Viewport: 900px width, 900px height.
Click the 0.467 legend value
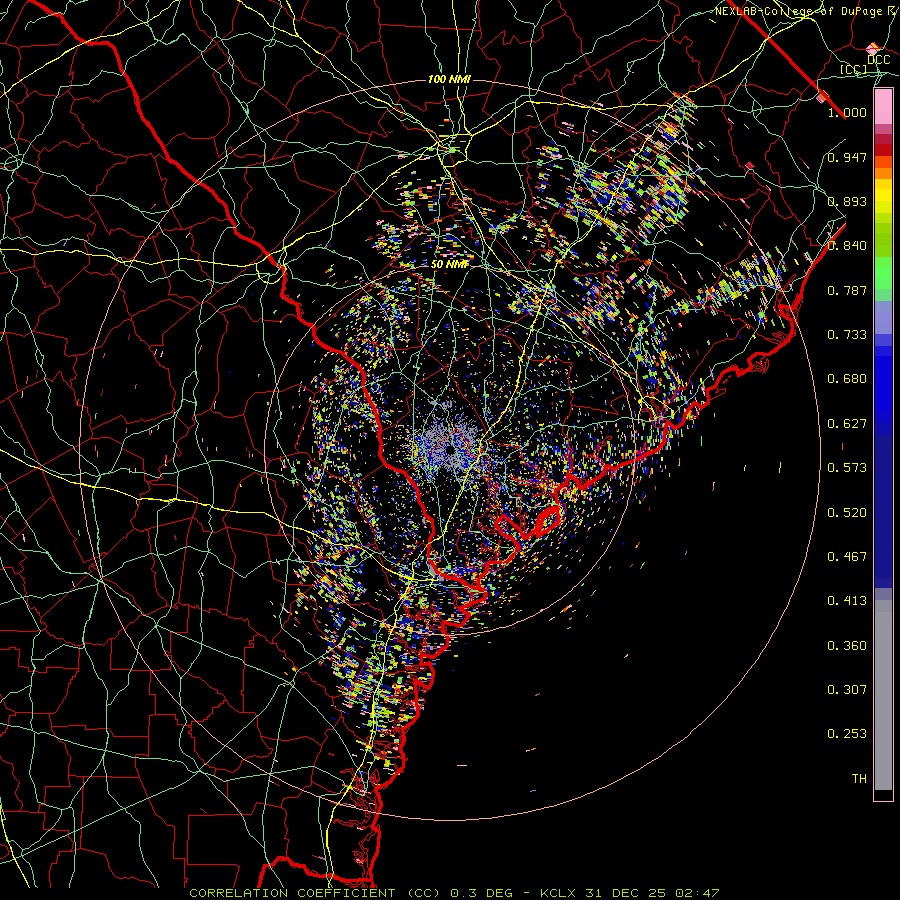[x=847, y=557]
